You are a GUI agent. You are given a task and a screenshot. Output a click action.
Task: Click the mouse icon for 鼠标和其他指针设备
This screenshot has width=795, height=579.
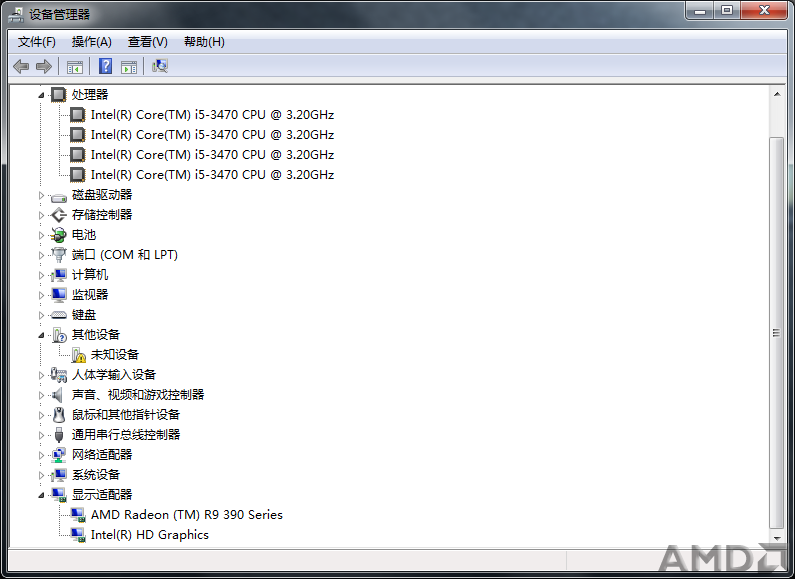coord(59,415)
